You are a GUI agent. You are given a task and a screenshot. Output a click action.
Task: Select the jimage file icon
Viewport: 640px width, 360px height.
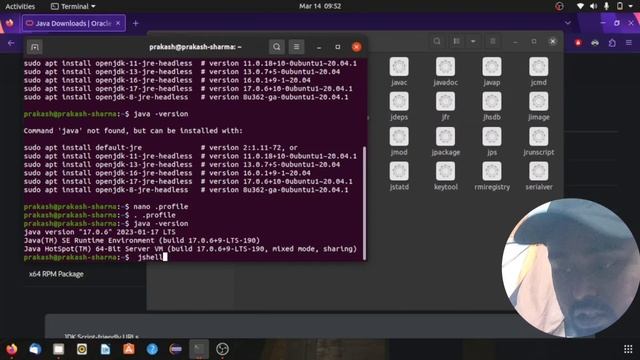[x=538, y=102]
